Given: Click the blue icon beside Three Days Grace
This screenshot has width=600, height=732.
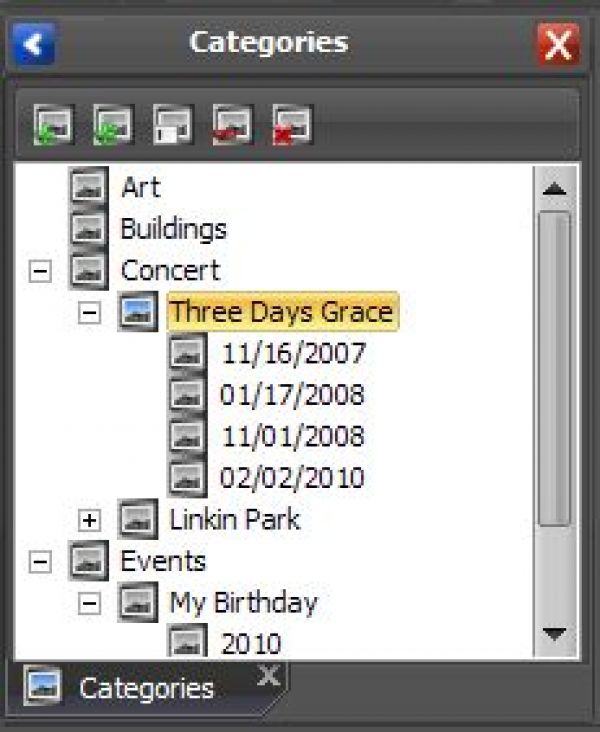Looking at the screenshot, I should coord(138,312).
